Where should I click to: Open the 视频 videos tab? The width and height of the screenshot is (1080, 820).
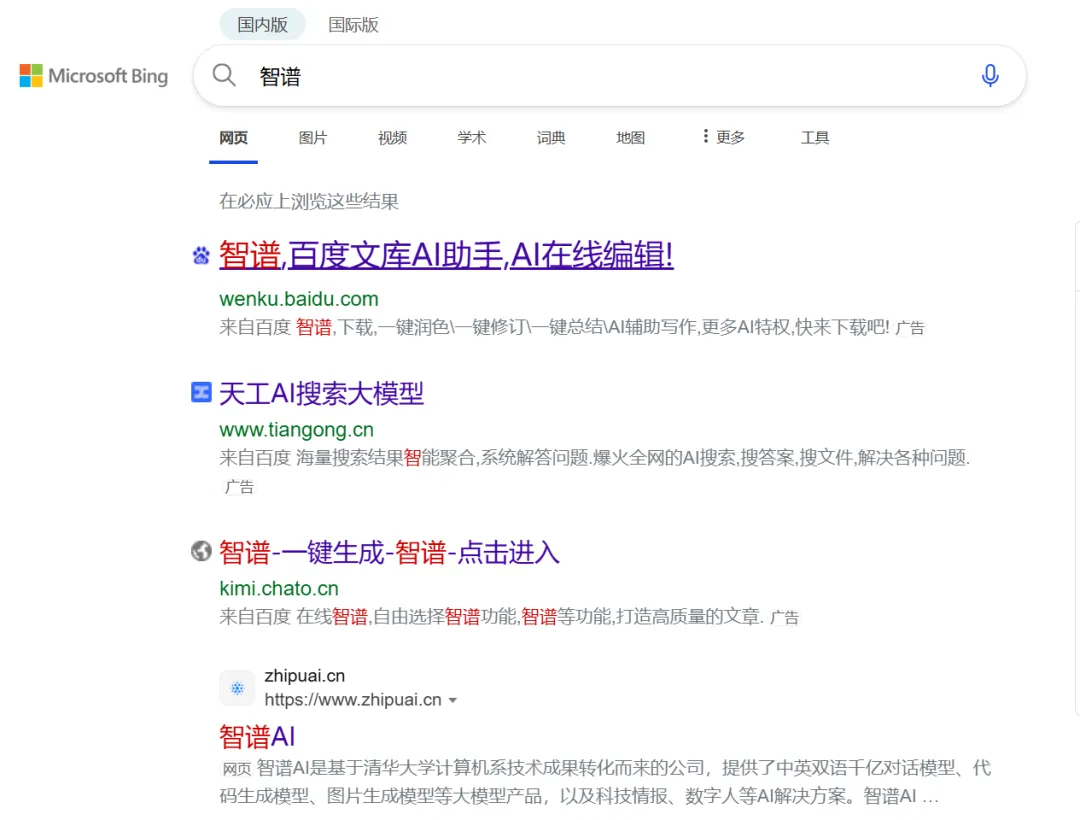(393, 138)
